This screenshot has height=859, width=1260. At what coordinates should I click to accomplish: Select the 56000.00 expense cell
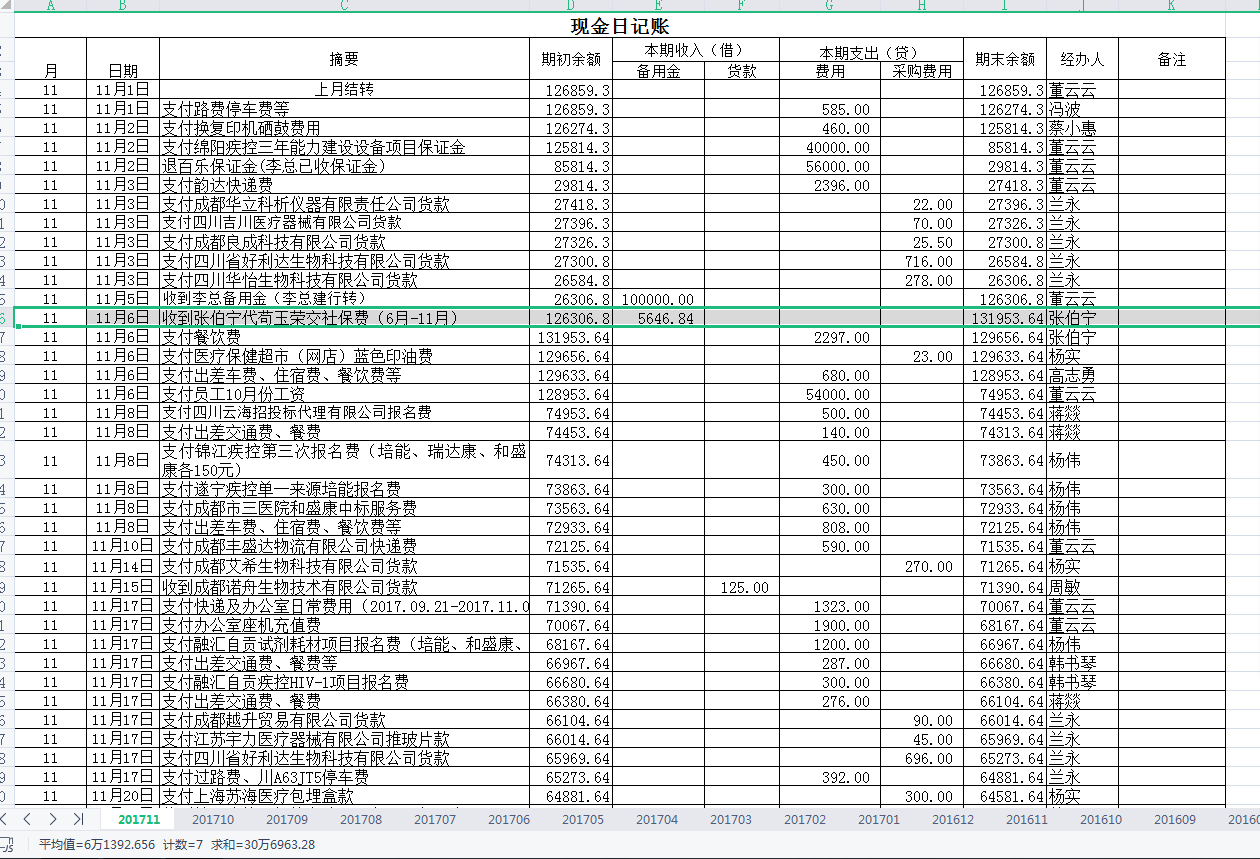[830, 166]
